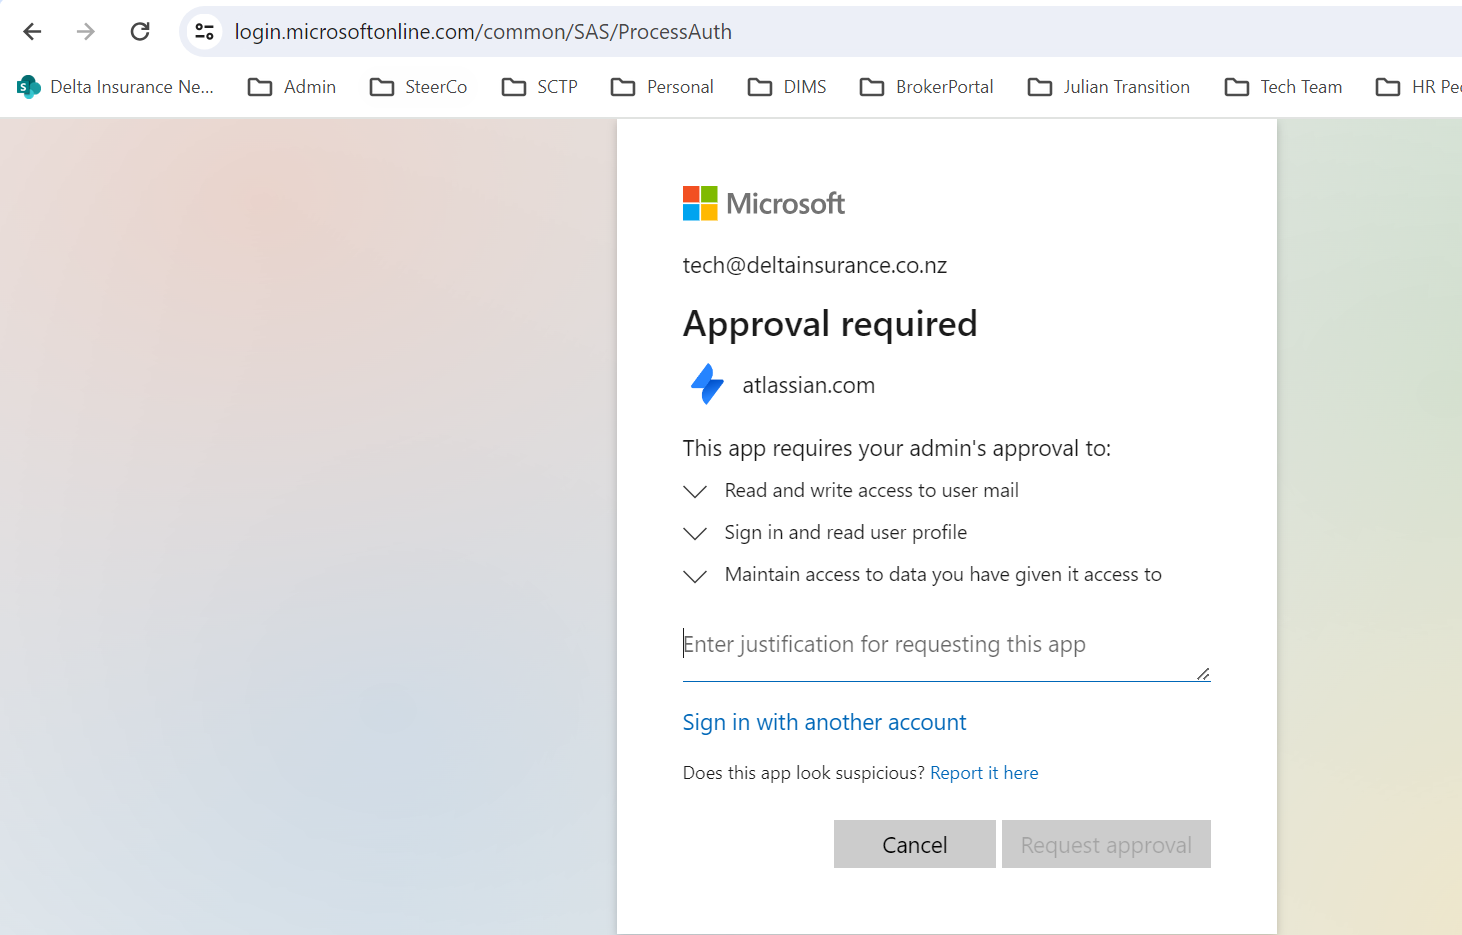This screenshot has width=1462, height=935.
Task: Expand the 'Maintain access to data' permission
Action: [x=695, y=576]
